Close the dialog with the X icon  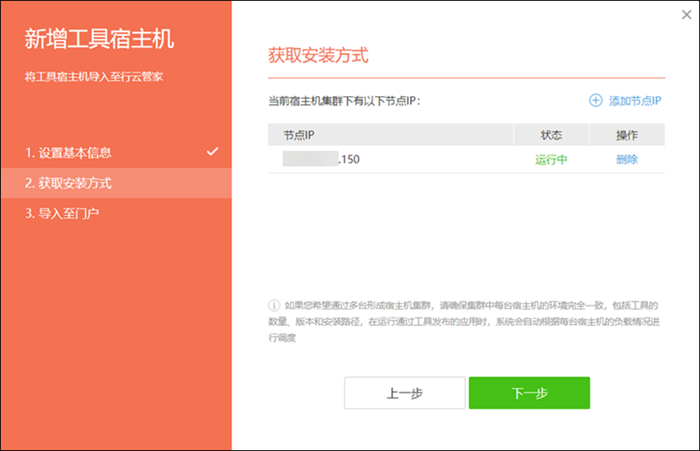coord(684,15)
